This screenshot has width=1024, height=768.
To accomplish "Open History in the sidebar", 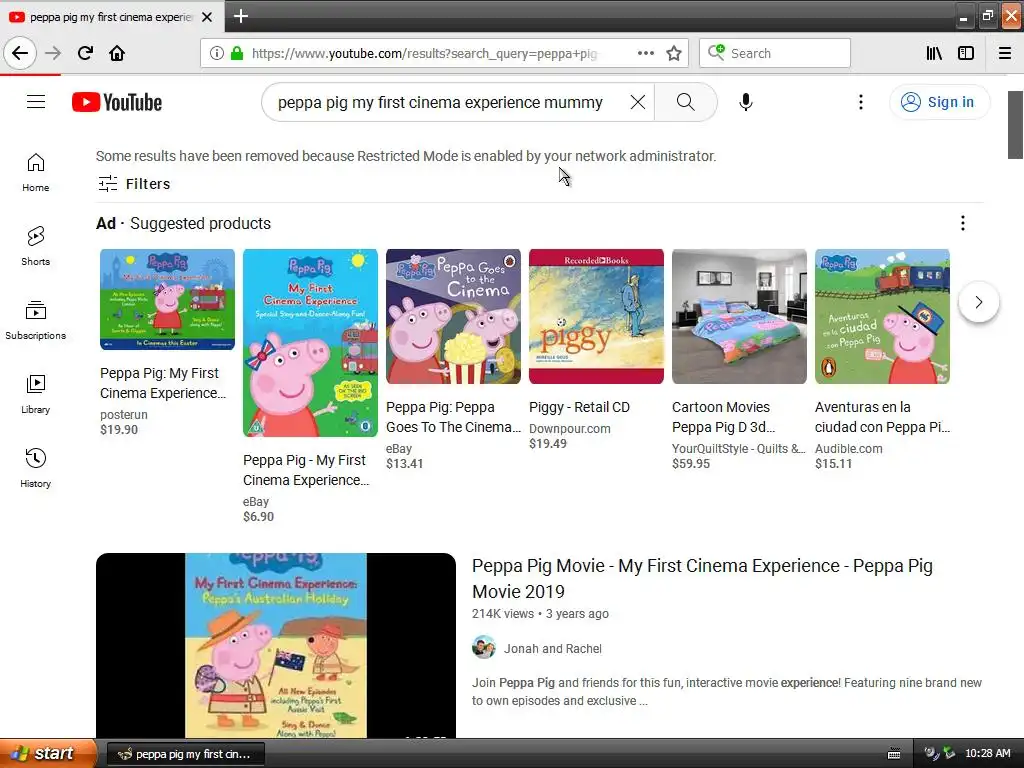I will 35,468.
